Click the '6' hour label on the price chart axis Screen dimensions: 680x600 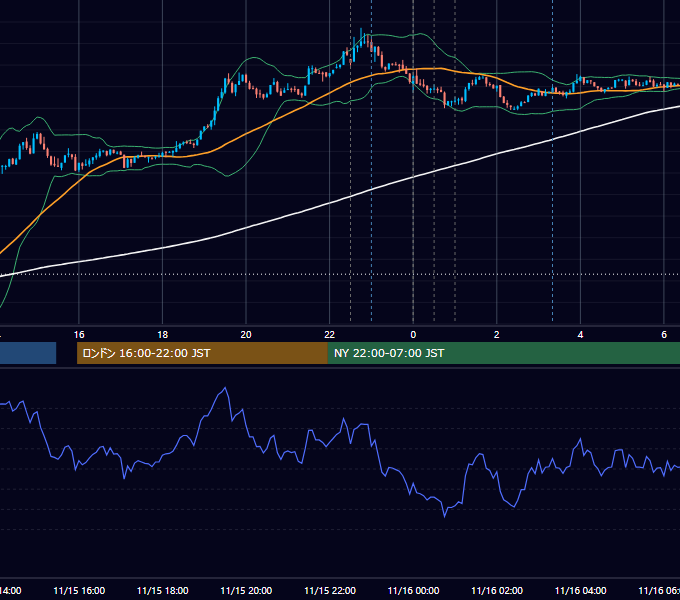tap(664, 334)
